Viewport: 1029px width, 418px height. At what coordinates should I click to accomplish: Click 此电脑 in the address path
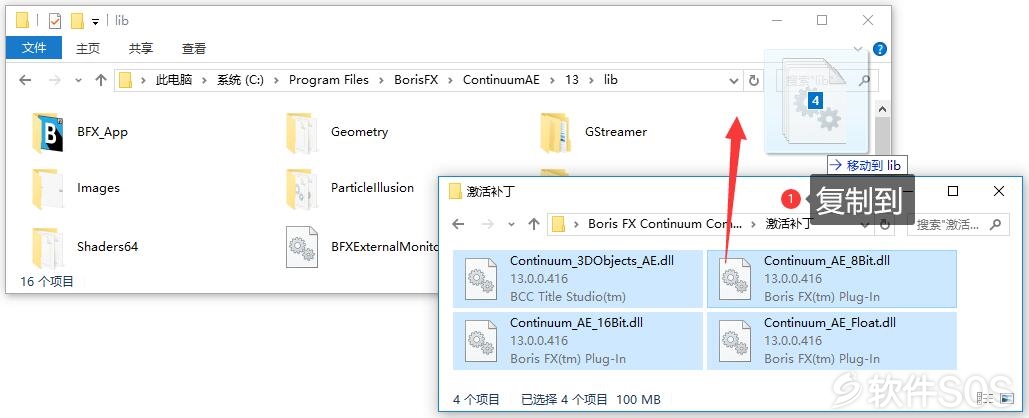(174, 80)
